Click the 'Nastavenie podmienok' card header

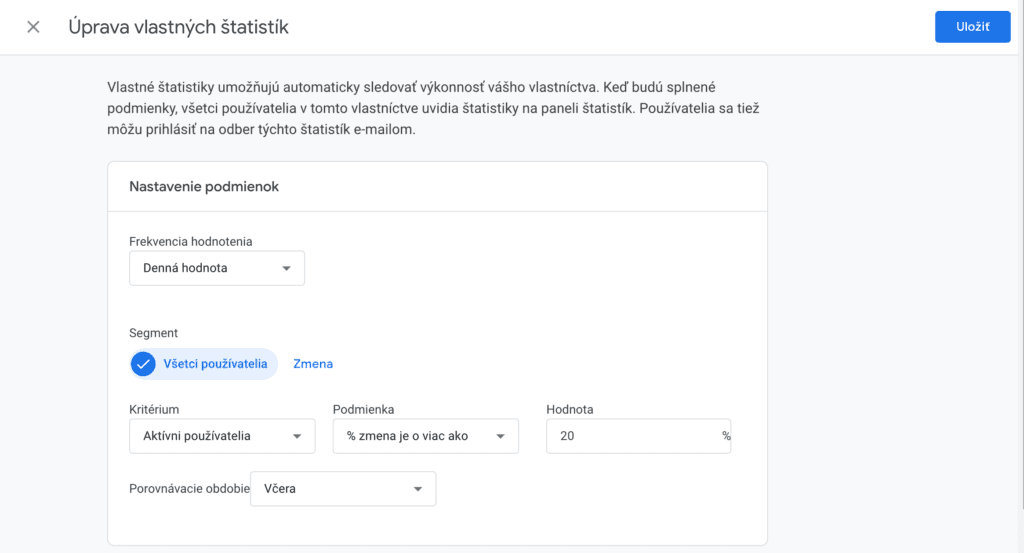pos(204,186)
